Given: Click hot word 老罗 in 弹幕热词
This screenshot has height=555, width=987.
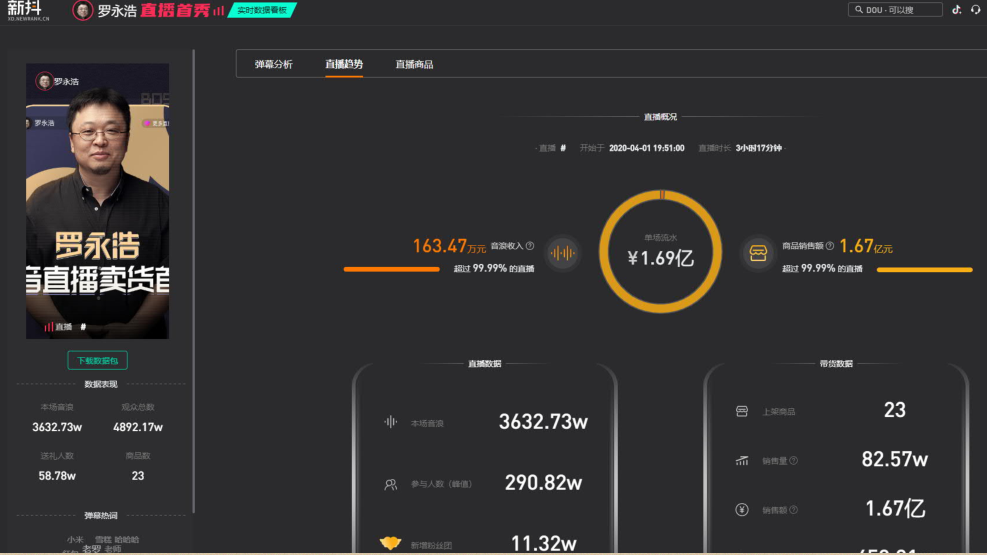Looking at the screenshot, I should pyautogui.click(x=91, y=548).
